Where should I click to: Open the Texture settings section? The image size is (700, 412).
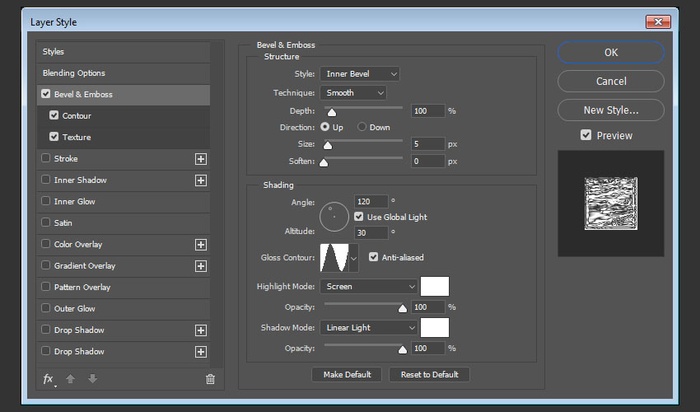76,137
